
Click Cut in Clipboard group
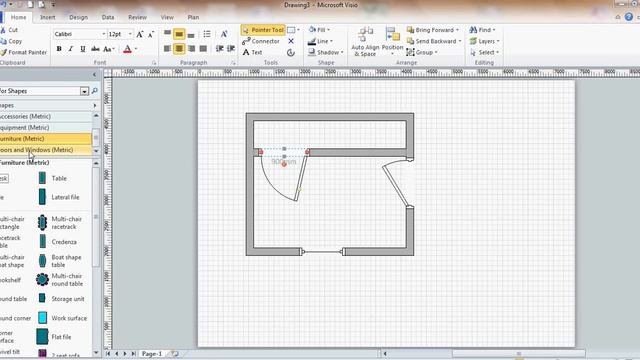9,30
